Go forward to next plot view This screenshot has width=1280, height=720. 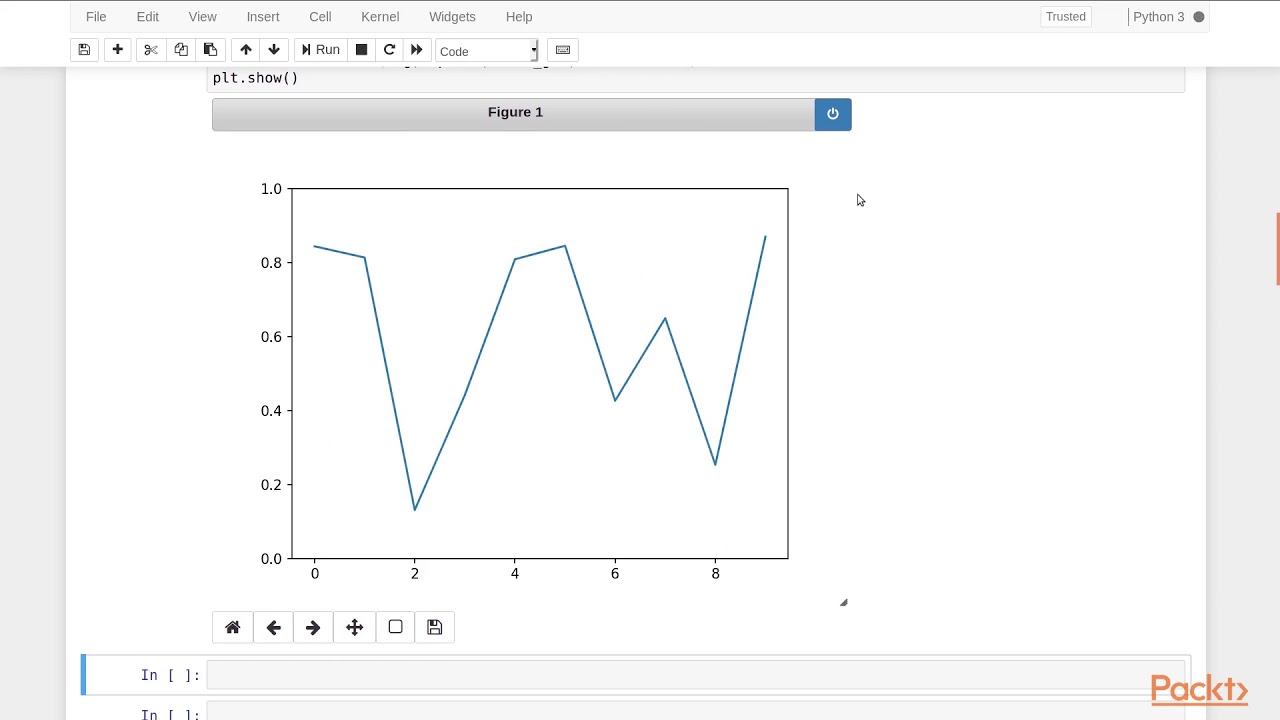(x=313, y=627)
